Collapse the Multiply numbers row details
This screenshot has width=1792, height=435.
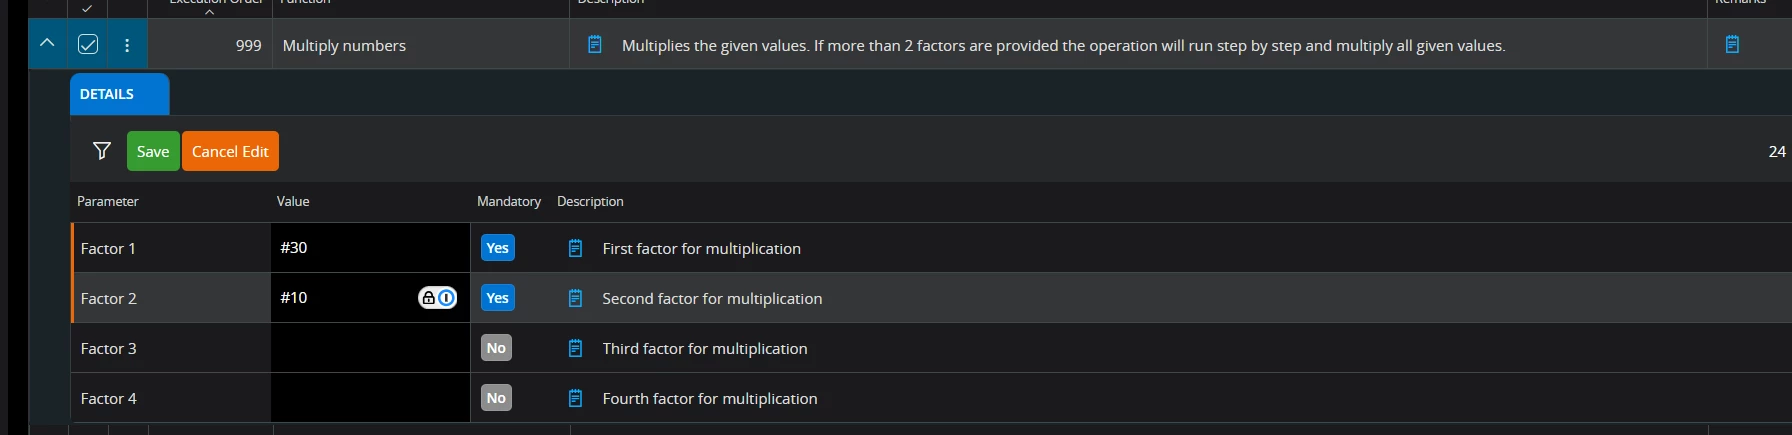pos(47,43)
